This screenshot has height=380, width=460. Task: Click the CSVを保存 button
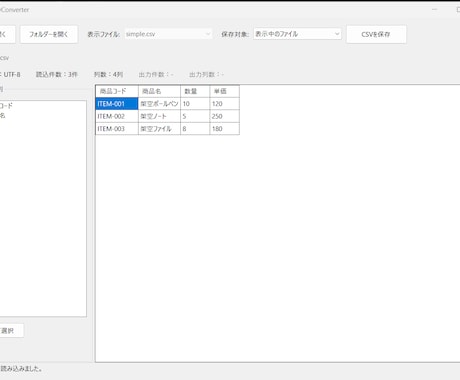(376, 34)
